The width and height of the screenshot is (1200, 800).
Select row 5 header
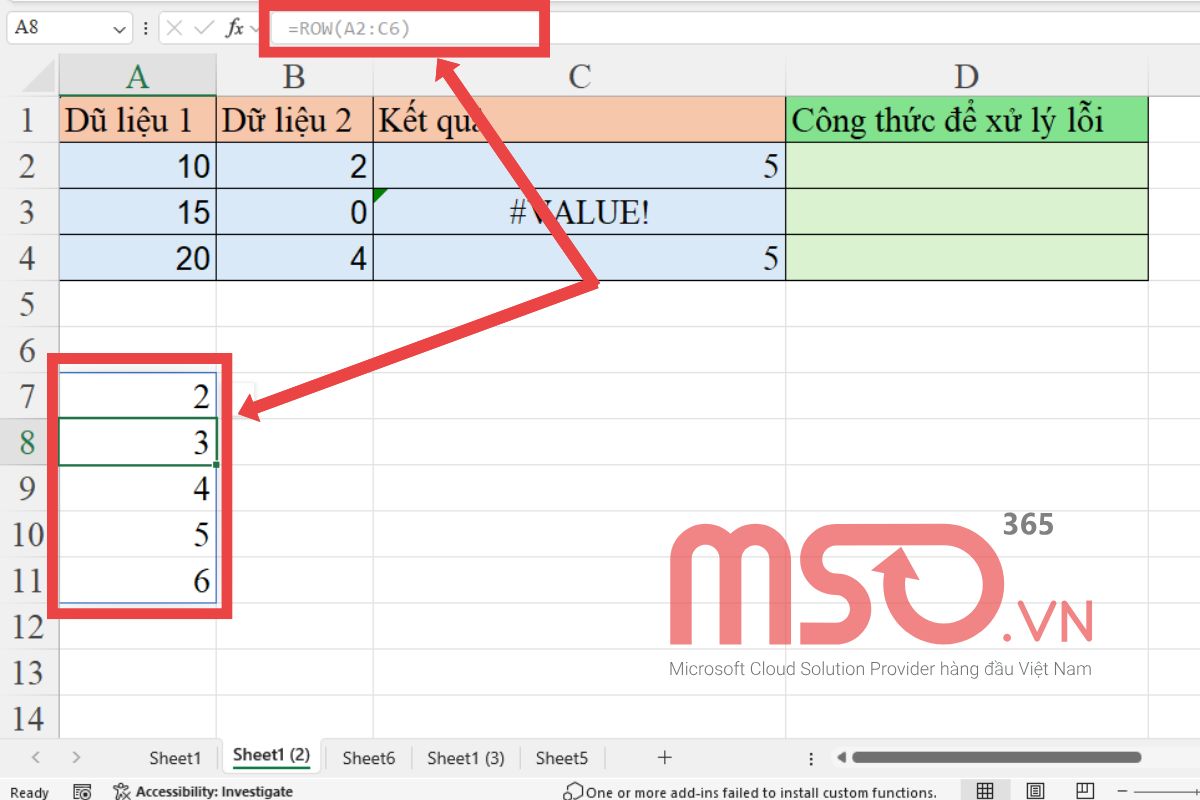(x=28, y=304)
